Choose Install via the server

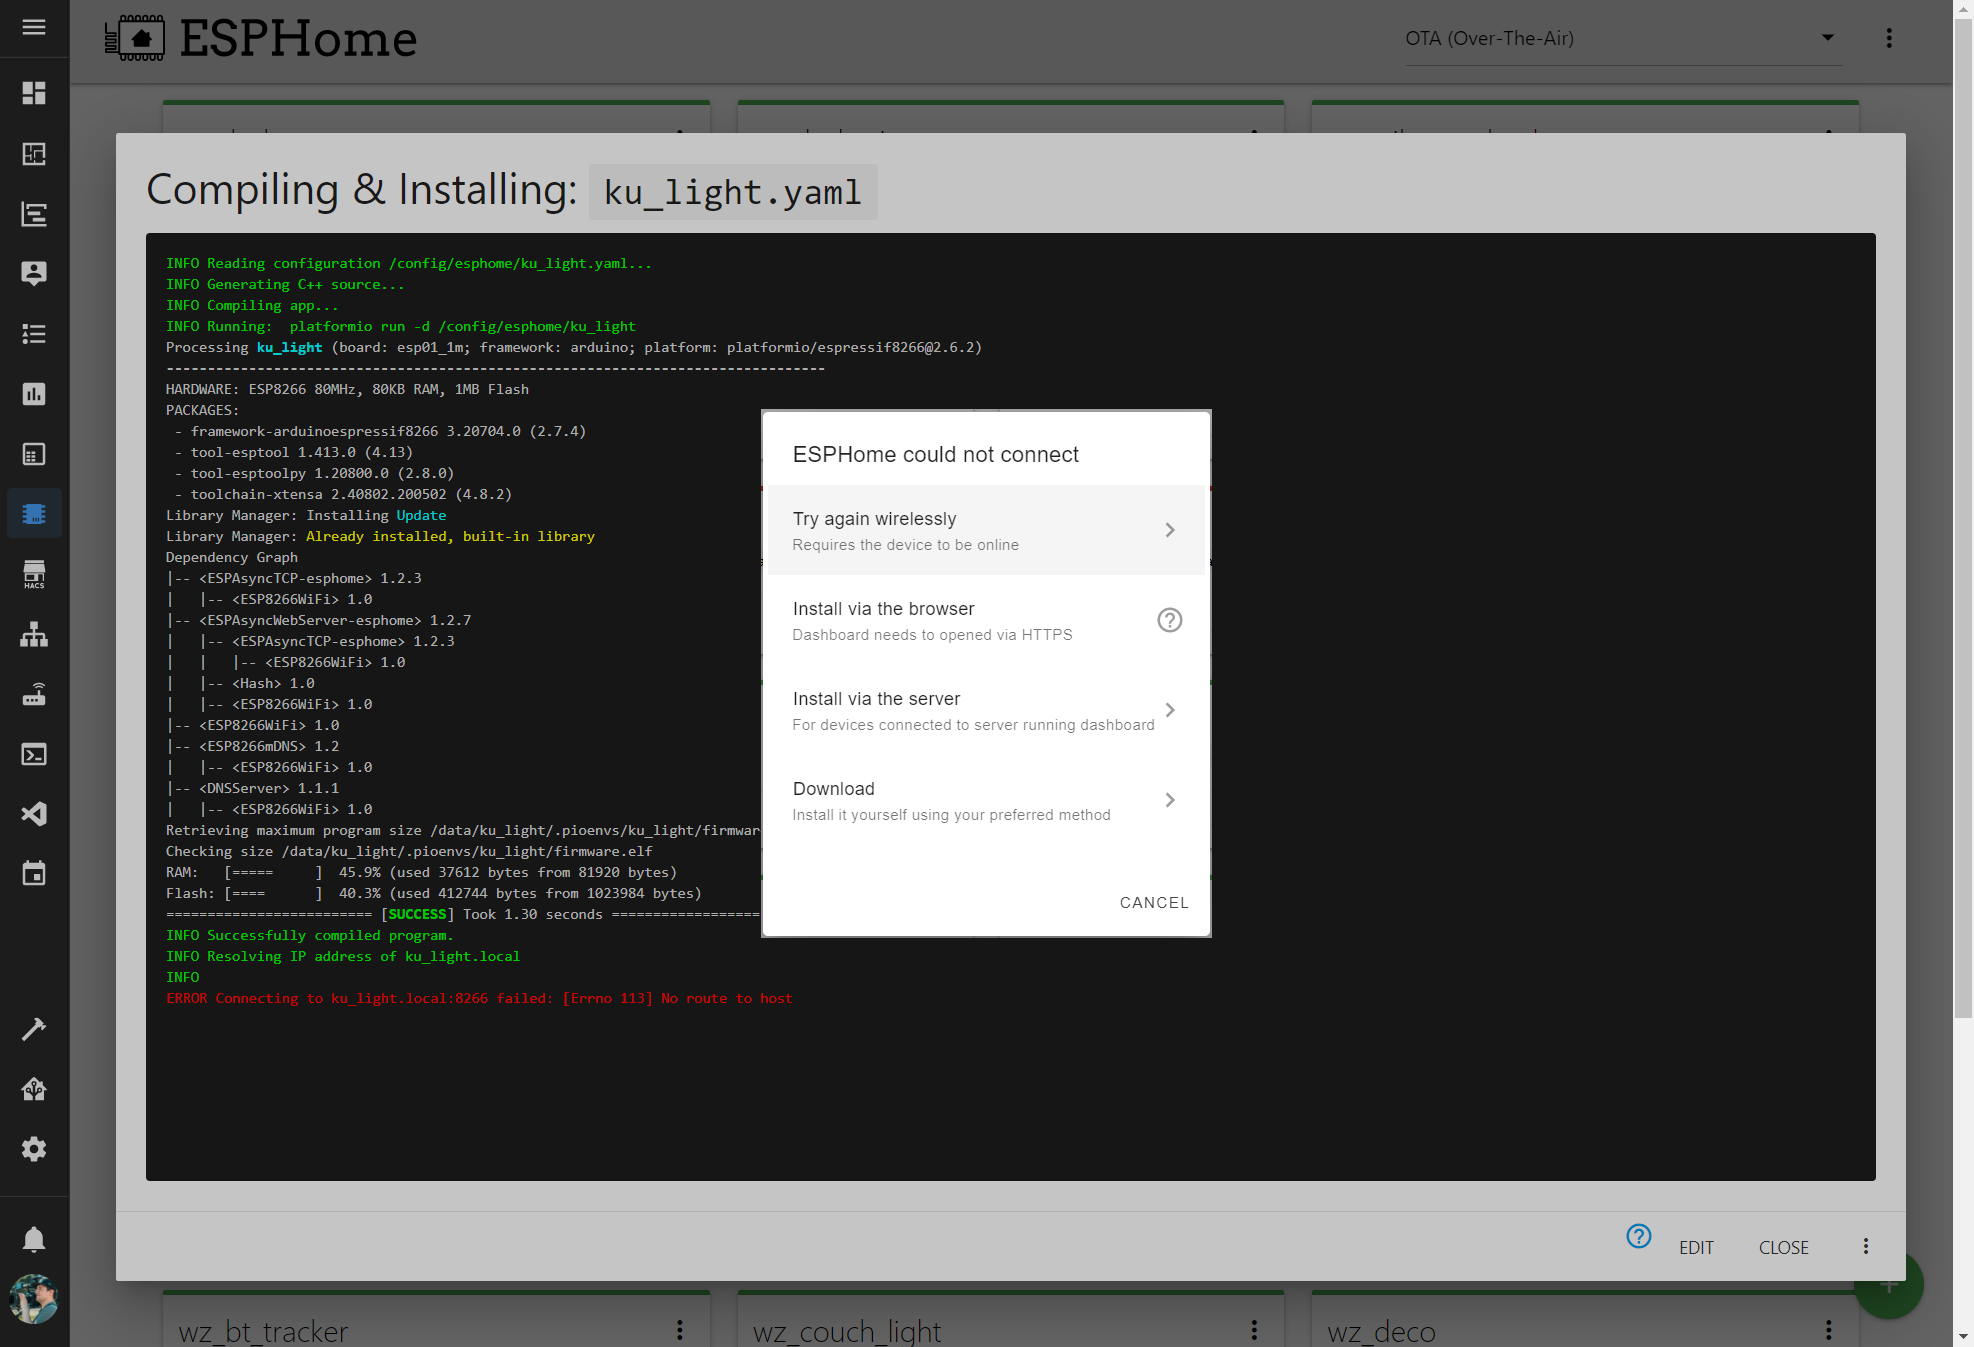click(986, 710)
